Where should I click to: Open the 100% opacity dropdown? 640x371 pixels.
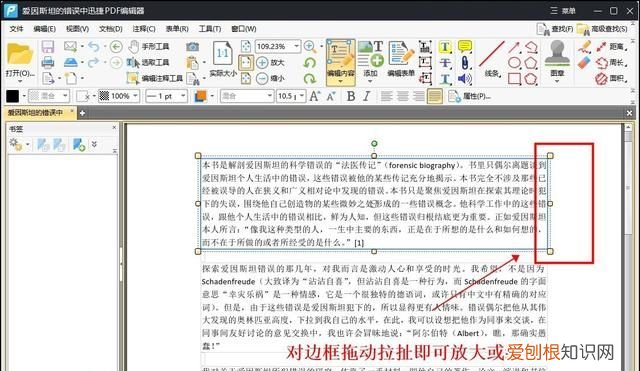point(136,96)
